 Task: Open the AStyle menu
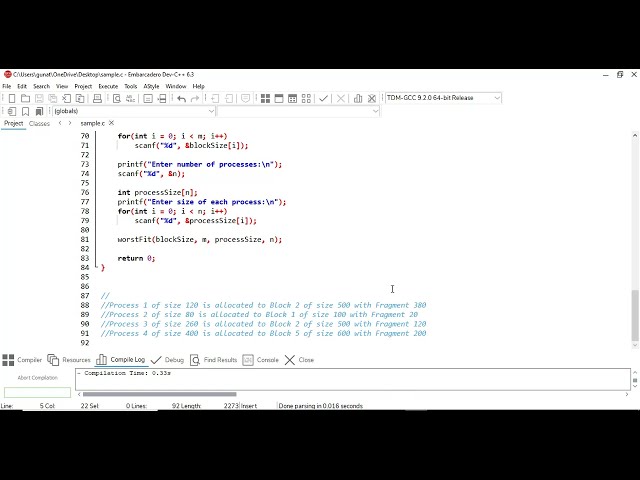click(x=151, y=87)
